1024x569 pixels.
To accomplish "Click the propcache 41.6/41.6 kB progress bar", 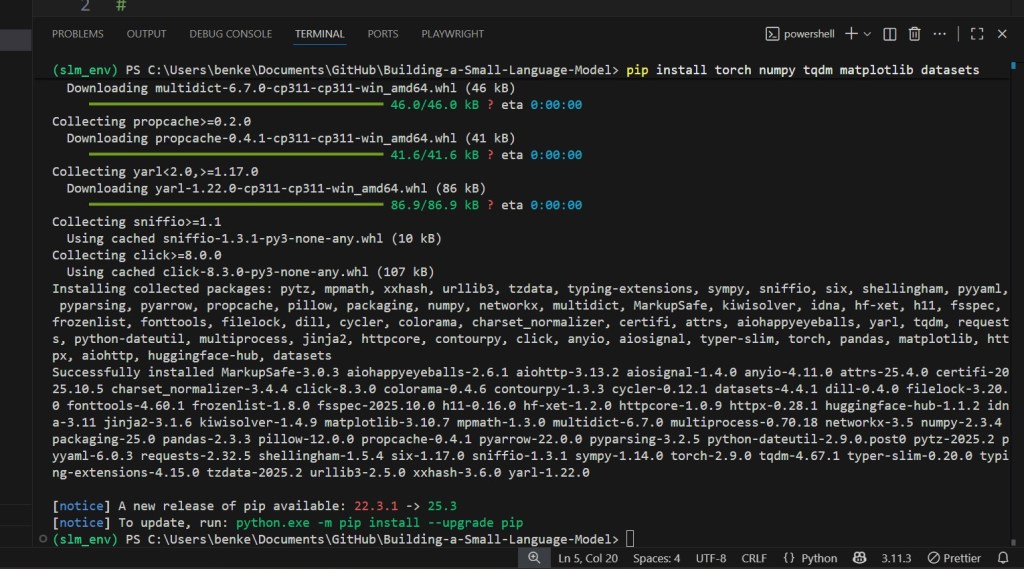I will [x=236, y=155].
